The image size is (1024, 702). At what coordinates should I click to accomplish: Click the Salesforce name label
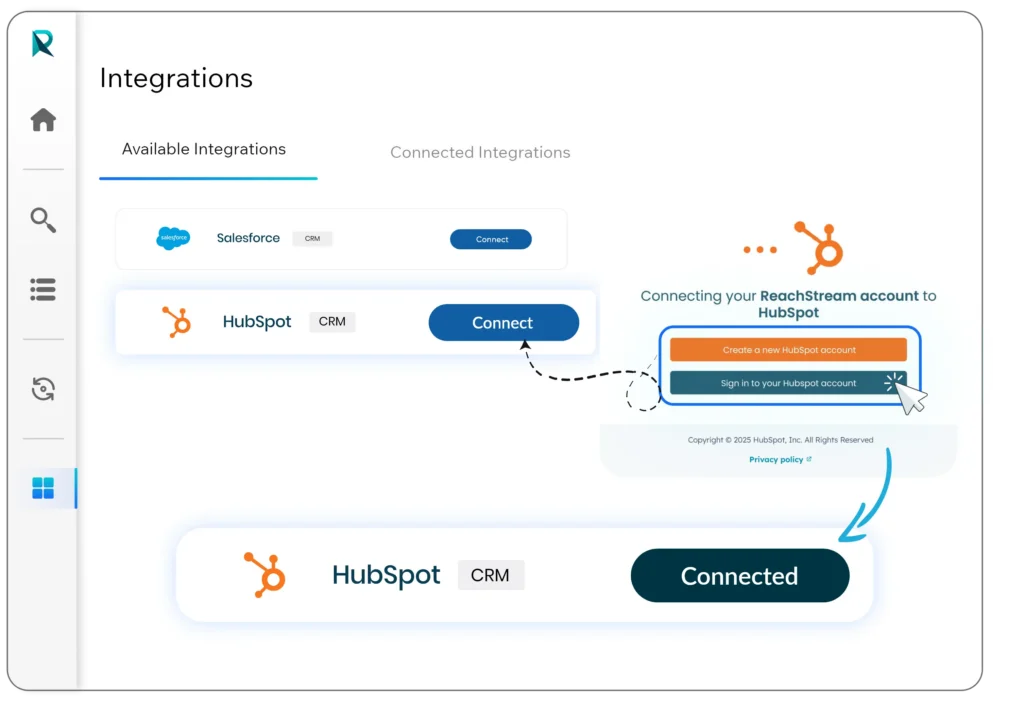click(248, 238)
